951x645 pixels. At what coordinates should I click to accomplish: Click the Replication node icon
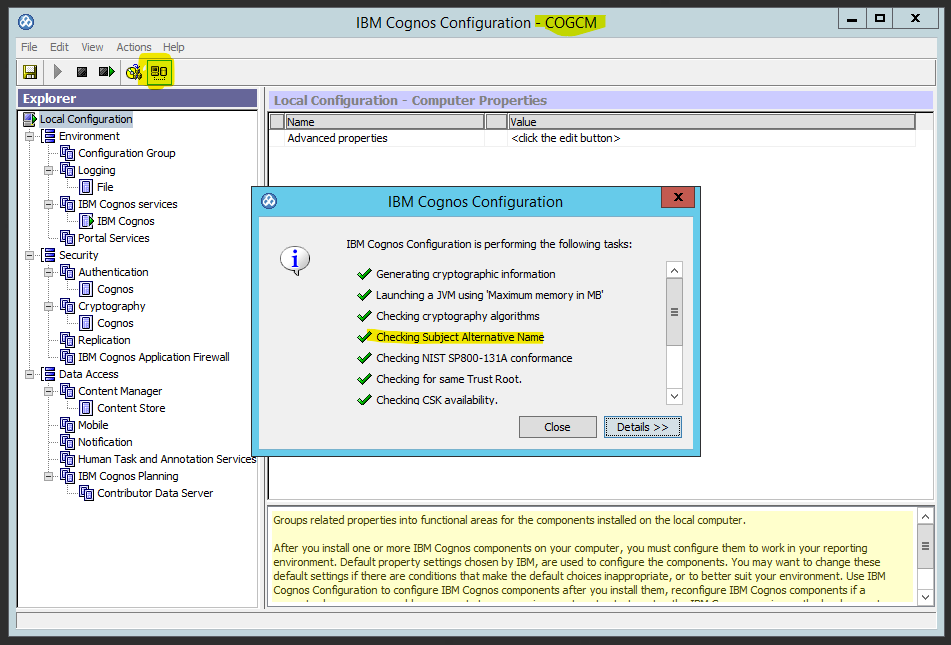(x=67, y=340)
